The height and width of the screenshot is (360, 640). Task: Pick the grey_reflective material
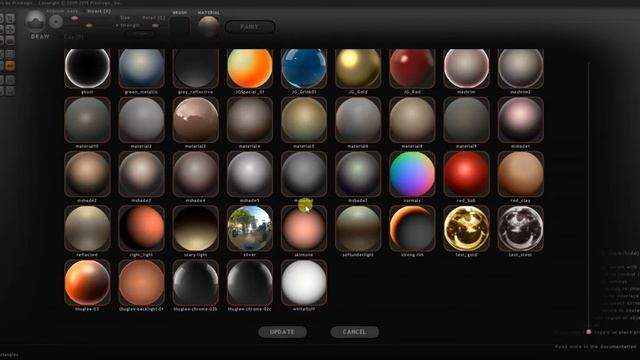pyautogui.click(x=196, y=68)
